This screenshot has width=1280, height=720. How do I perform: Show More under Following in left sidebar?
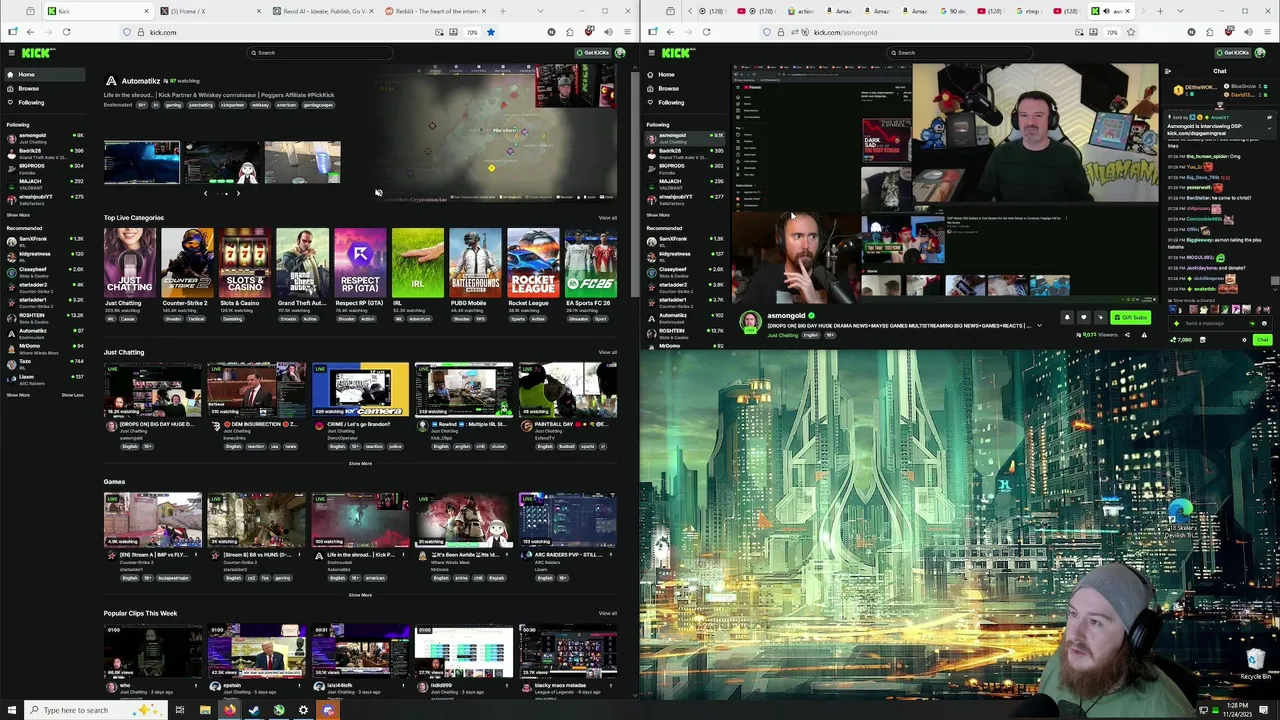pyautogui.click(x=18, y=215)
